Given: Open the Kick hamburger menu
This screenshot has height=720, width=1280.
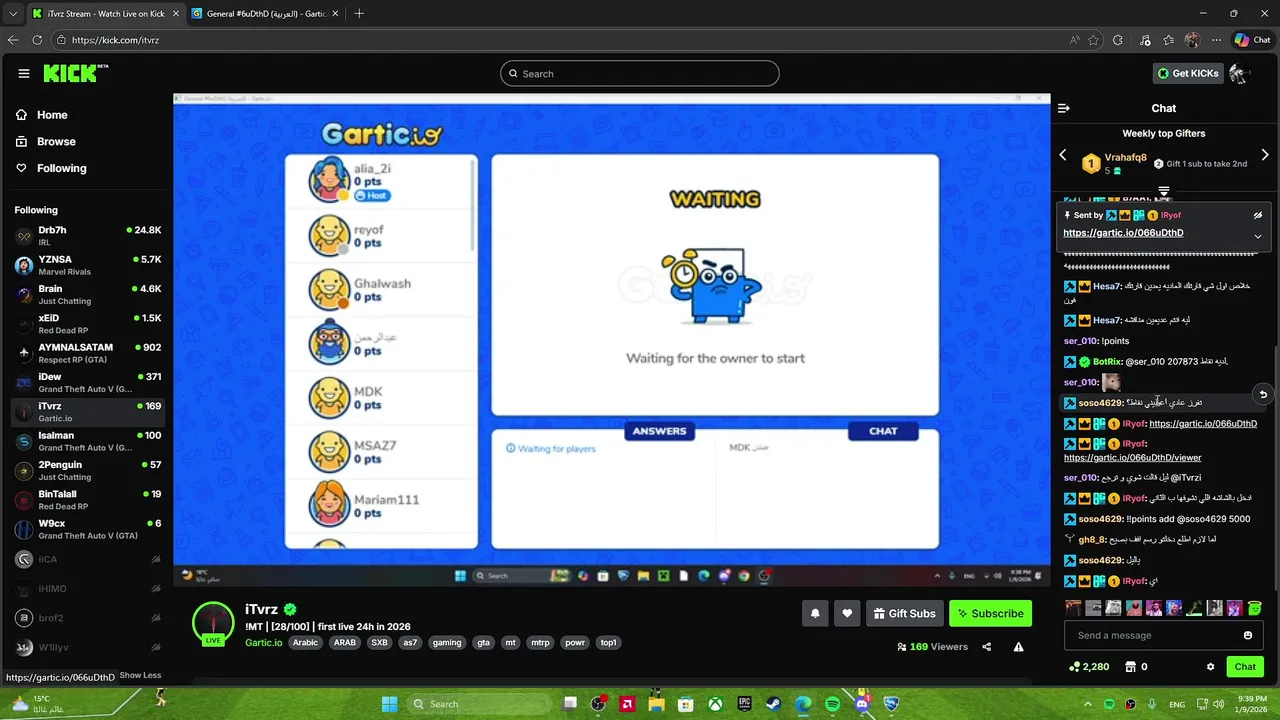Looking at the screenshot, I should point(24,73).
